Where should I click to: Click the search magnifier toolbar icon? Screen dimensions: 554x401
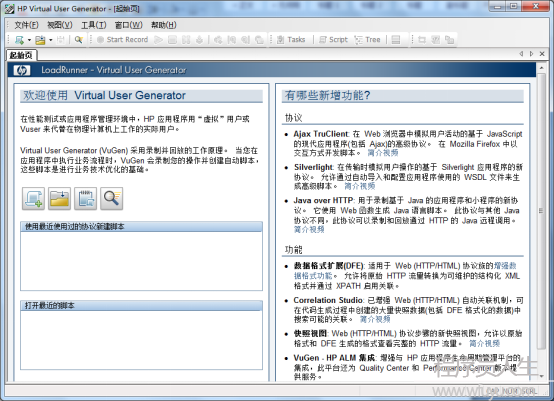(78, 40)
